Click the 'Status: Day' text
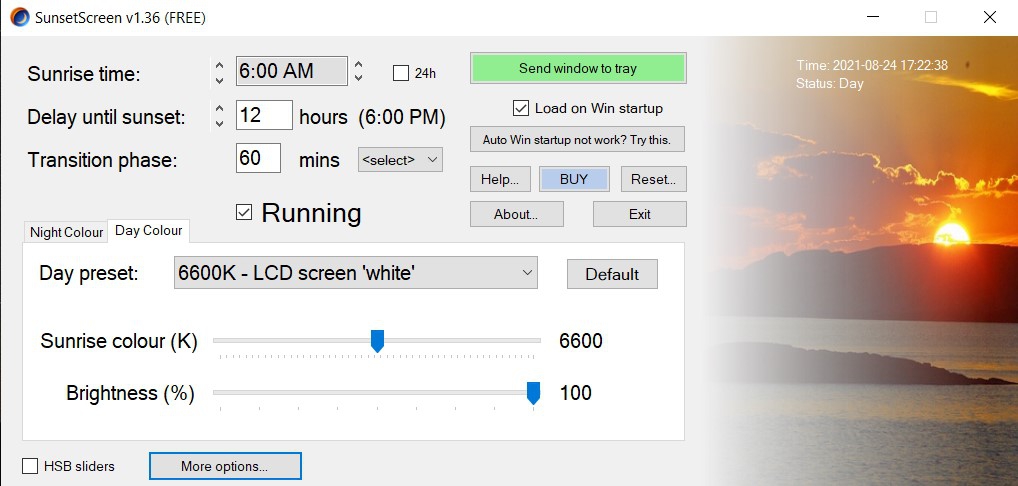The height and width of the screenshot is (486, 1018). coord(830,83)
